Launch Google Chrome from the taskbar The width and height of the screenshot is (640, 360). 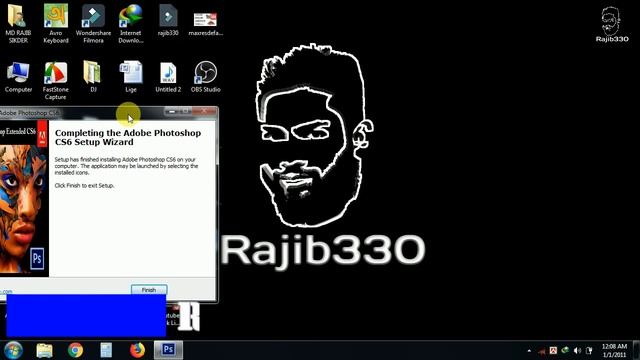coord(76,350)
